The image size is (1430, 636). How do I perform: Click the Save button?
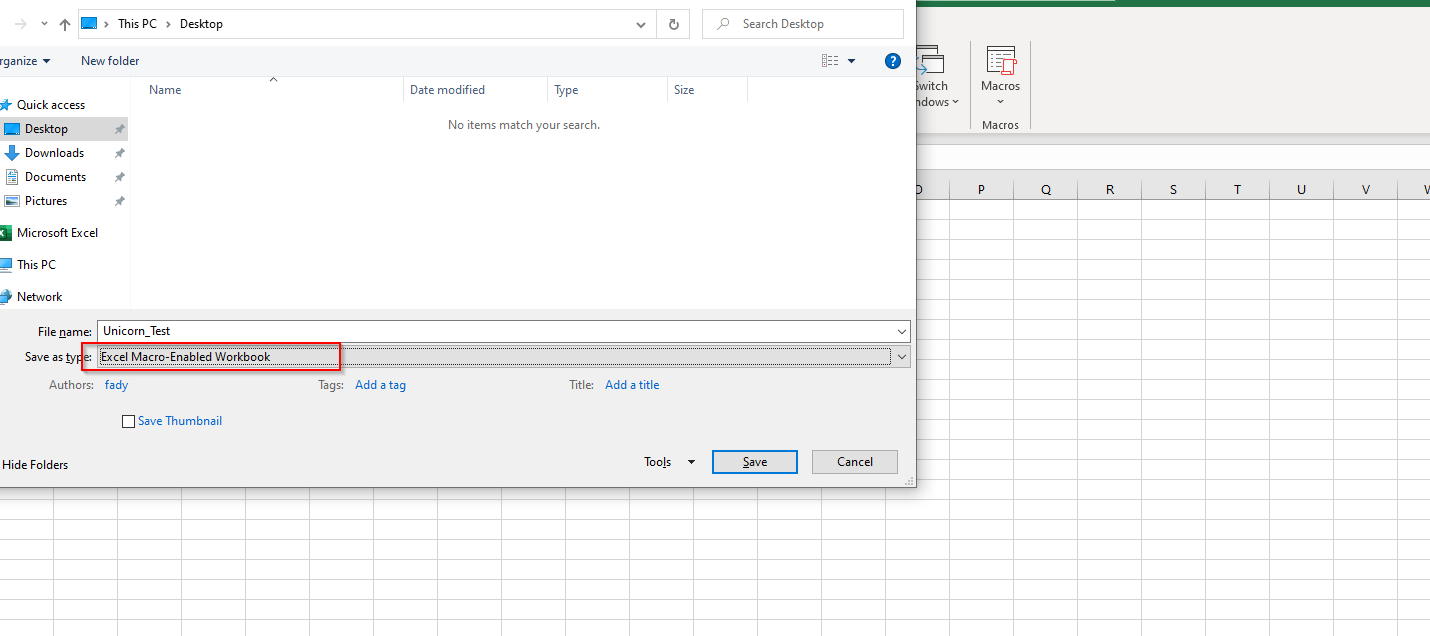pos(754,462)
